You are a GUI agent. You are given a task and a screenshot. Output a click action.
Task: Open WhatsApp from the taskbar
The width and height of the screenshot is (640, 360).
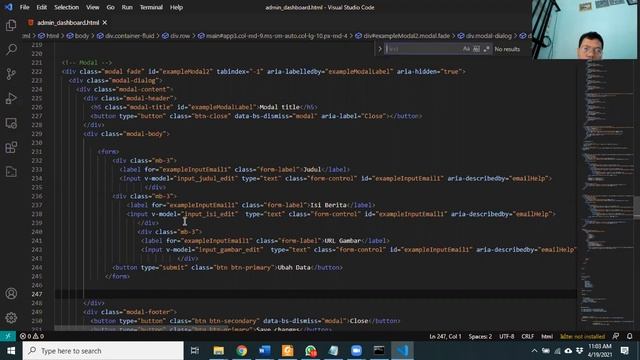pyautogui.click(x=311, y=351)
